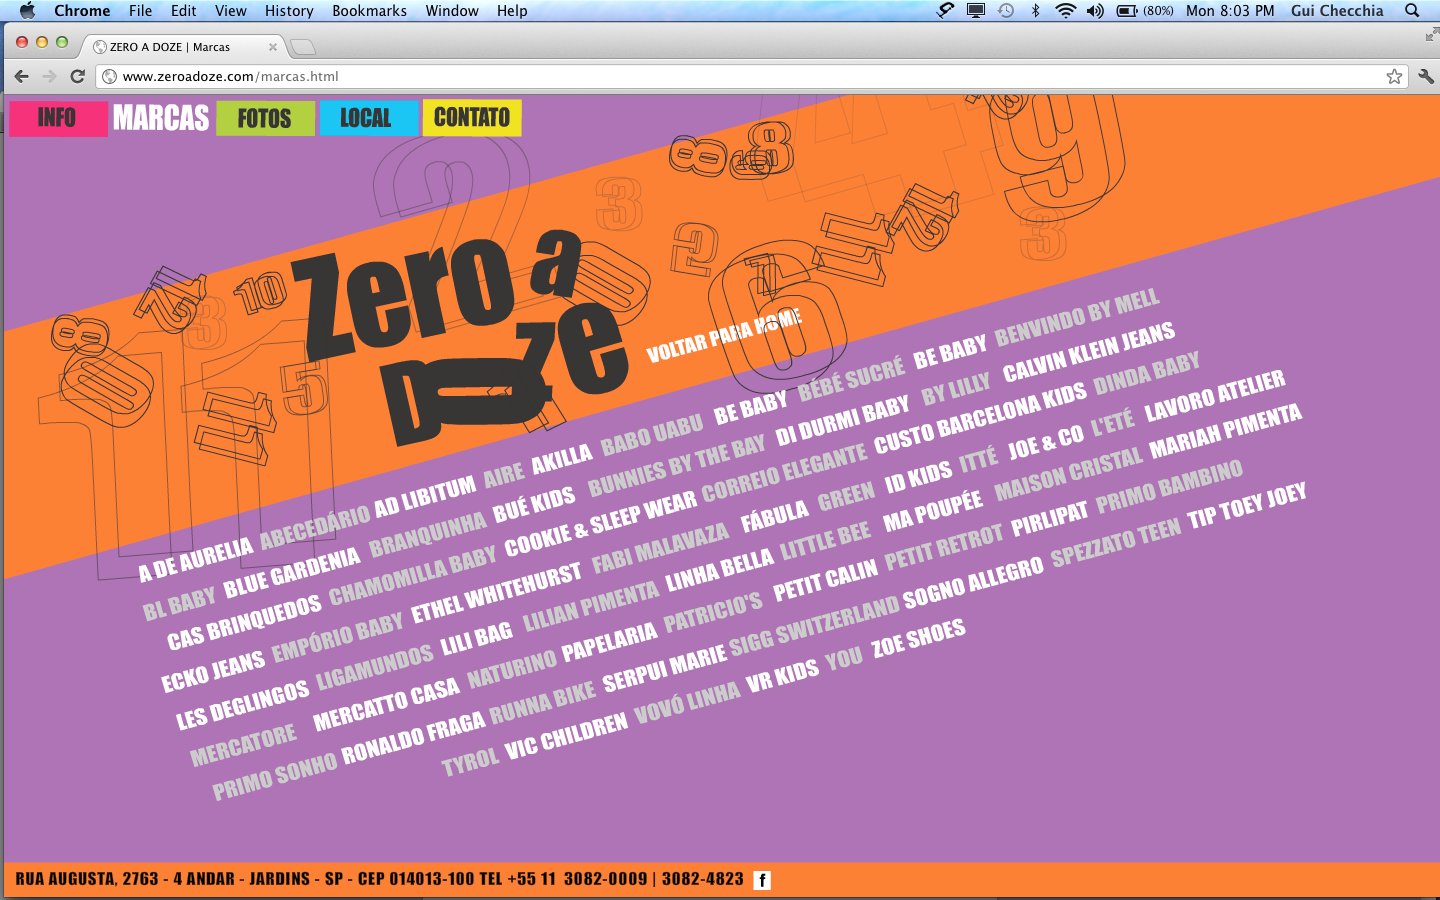Viewport: 1440px width, 900px height.
Task: Open the DI DURMI BABY brand
Action: 842,419
